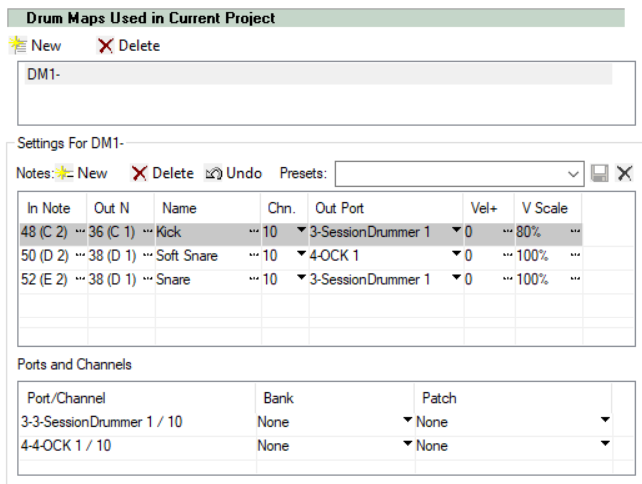The height and width of the screenshot is (484, 642).
Task: Delete the selected drum map DM1-
Action: pos(129,45)
